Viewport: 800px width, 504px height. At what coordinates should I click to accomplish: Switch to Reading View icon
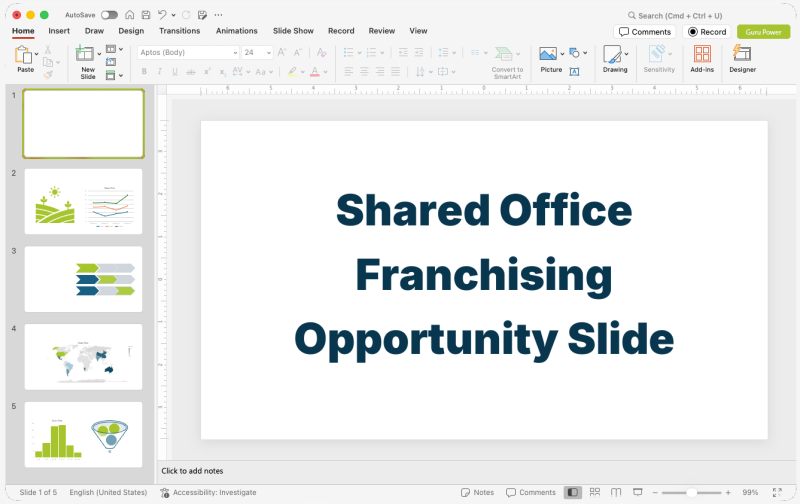[616, 492]
